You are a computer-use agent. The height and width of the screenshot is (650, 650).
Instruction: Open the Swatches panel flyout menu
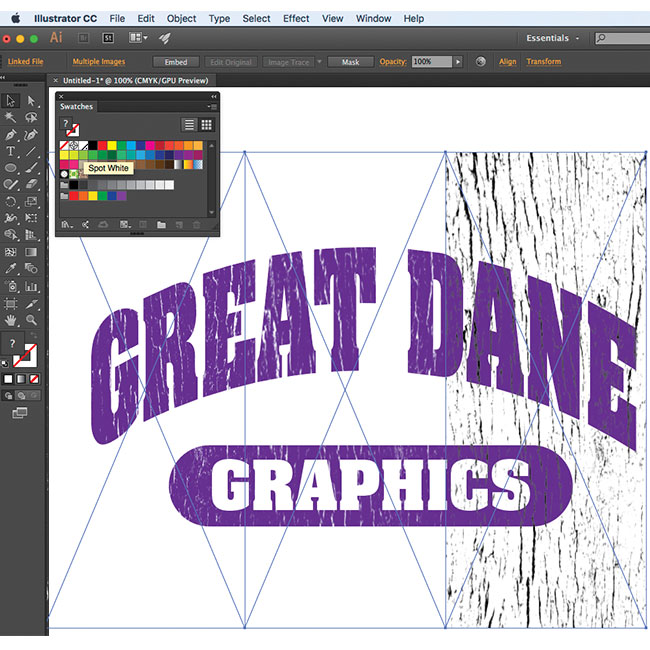(x=212, y=107)
